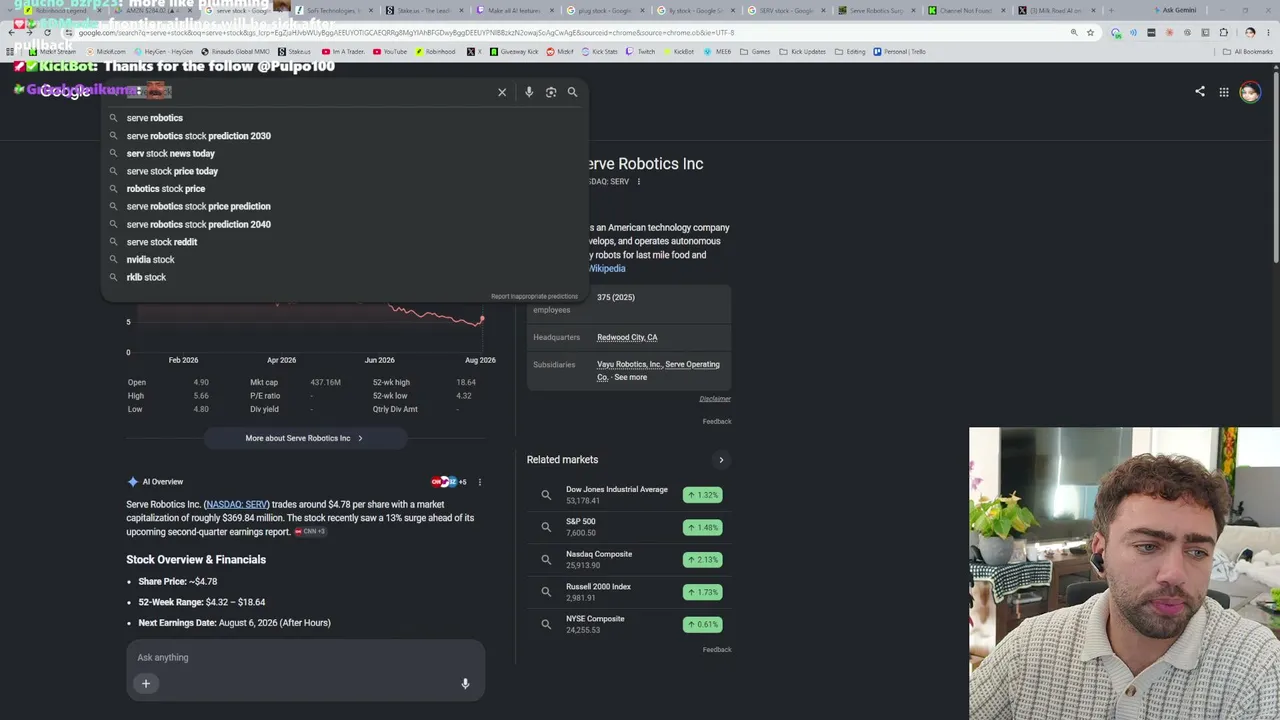Choose 'serve stock reddit' suggestion
The image size is (1280, 720).
tap(344, 242)
